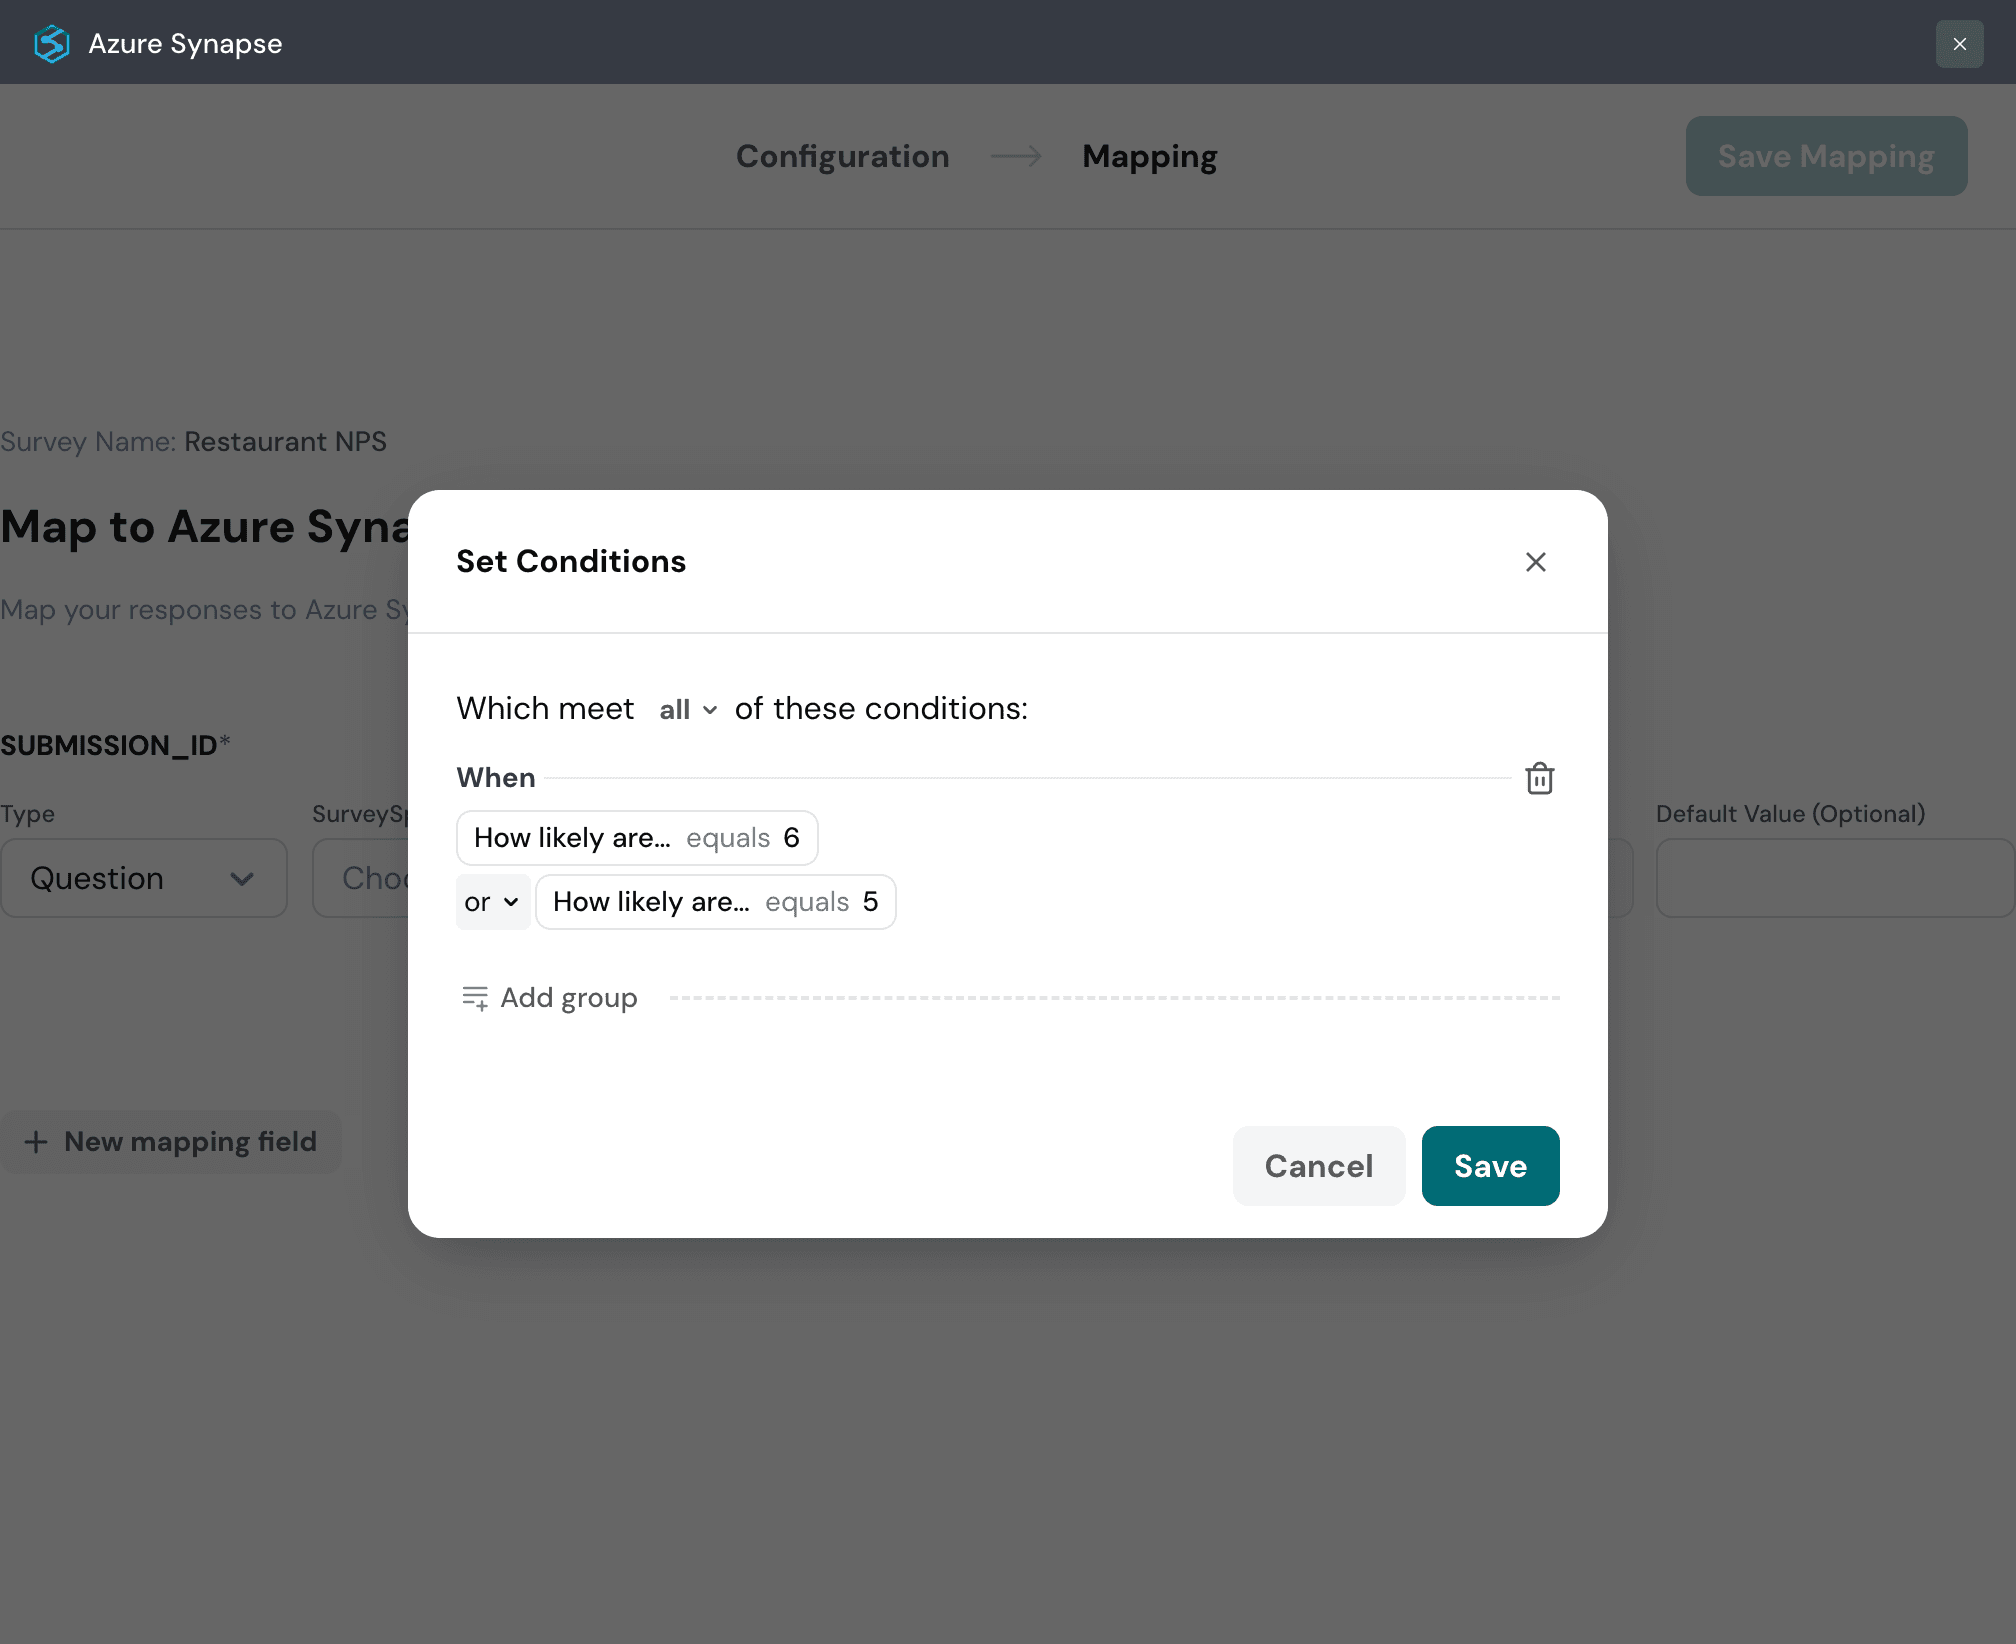Select the 'How likely are... equals 6' condition
Screen dimensions: 2016x1644
[637, 837]
